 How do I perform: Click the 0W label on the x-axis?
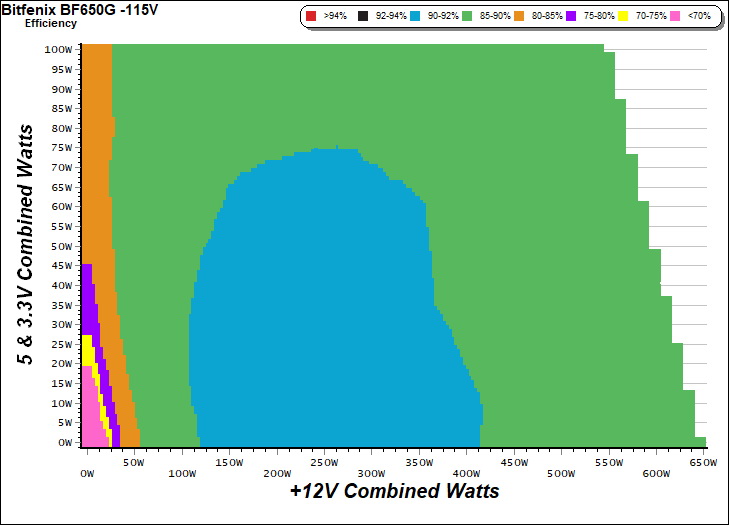pos(86,463)
